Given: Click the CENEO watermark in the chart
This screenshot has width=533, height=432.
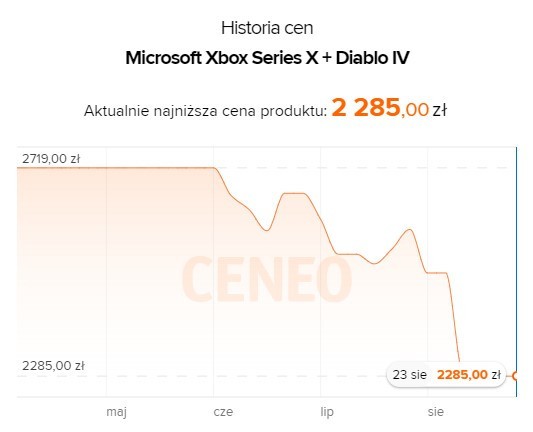Looking at the screenshot, I should pos(267,279).
